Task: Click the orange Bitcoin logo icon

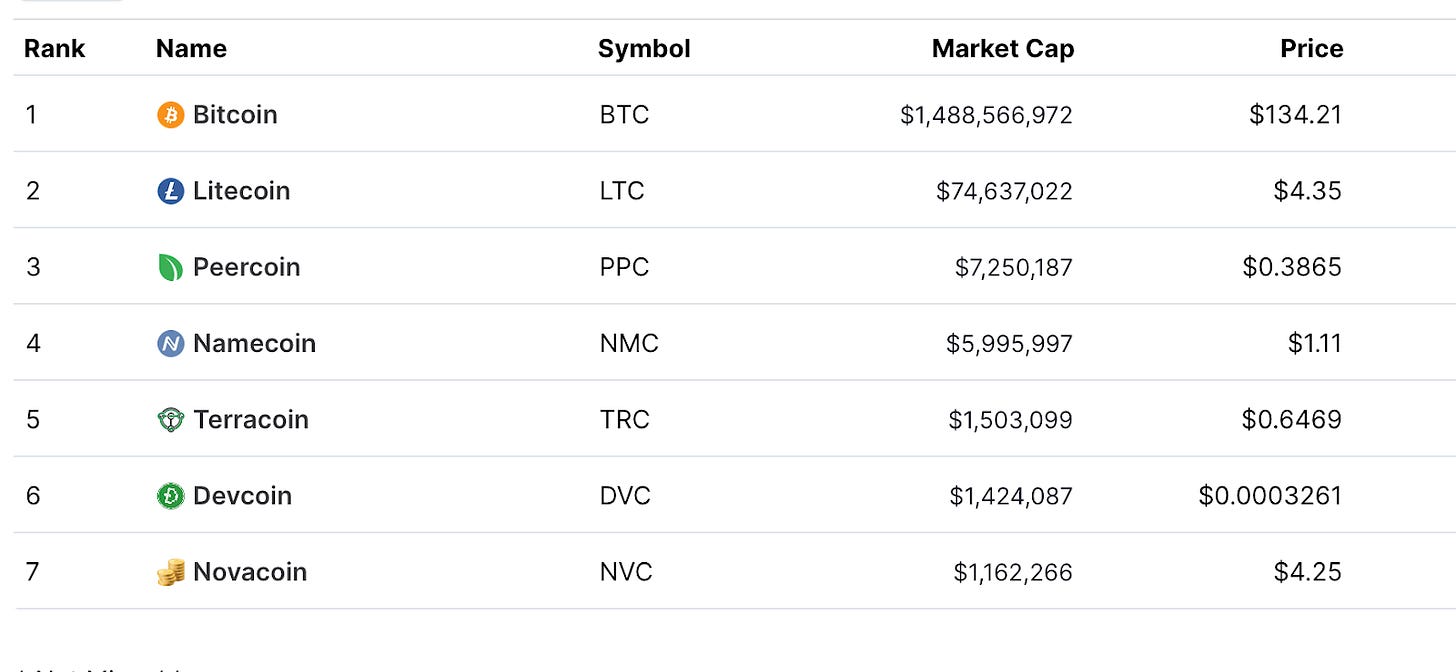Action: click(171, 115)
